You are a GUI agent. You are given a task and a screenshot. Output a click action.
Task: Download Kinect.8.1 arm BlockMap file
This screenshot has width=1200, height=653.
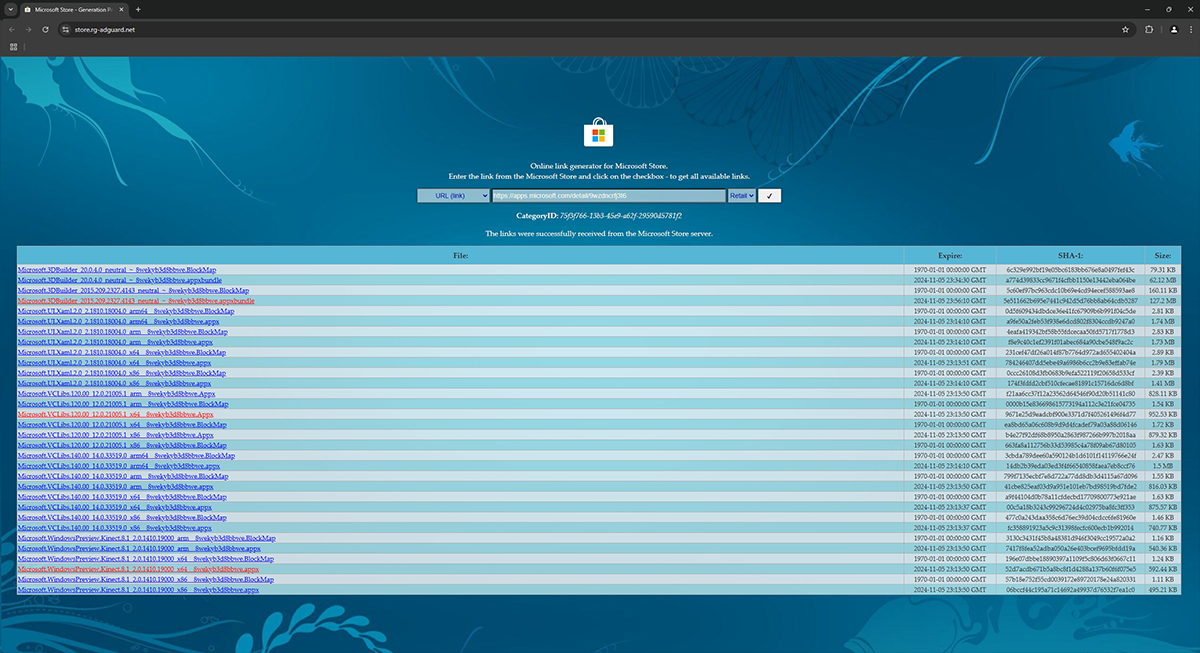click(147, 538)
